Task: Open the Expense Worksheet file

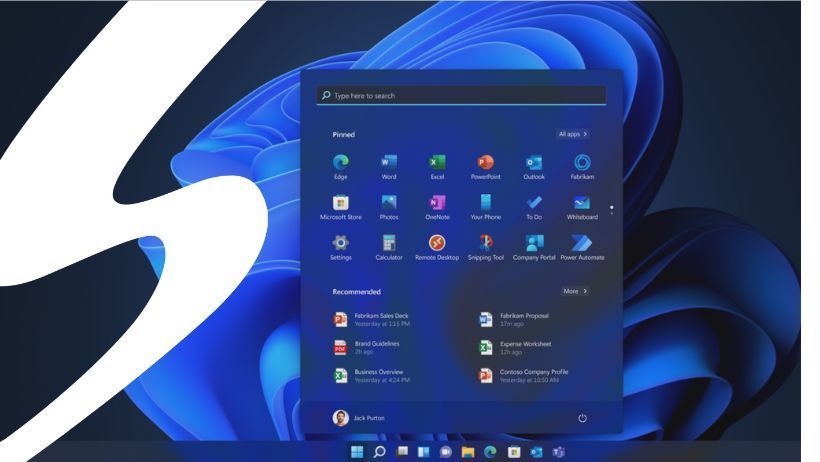Action: point(516,347)
